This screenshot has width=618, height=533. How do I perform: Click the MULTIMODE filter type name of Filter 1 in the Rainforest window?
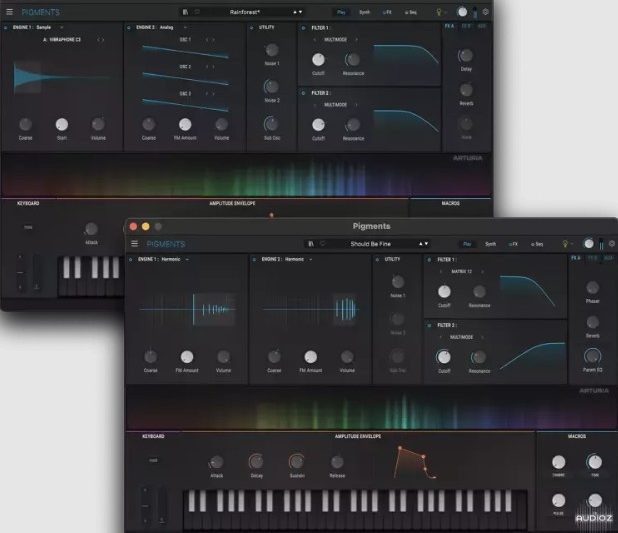(x=335, y=40)
